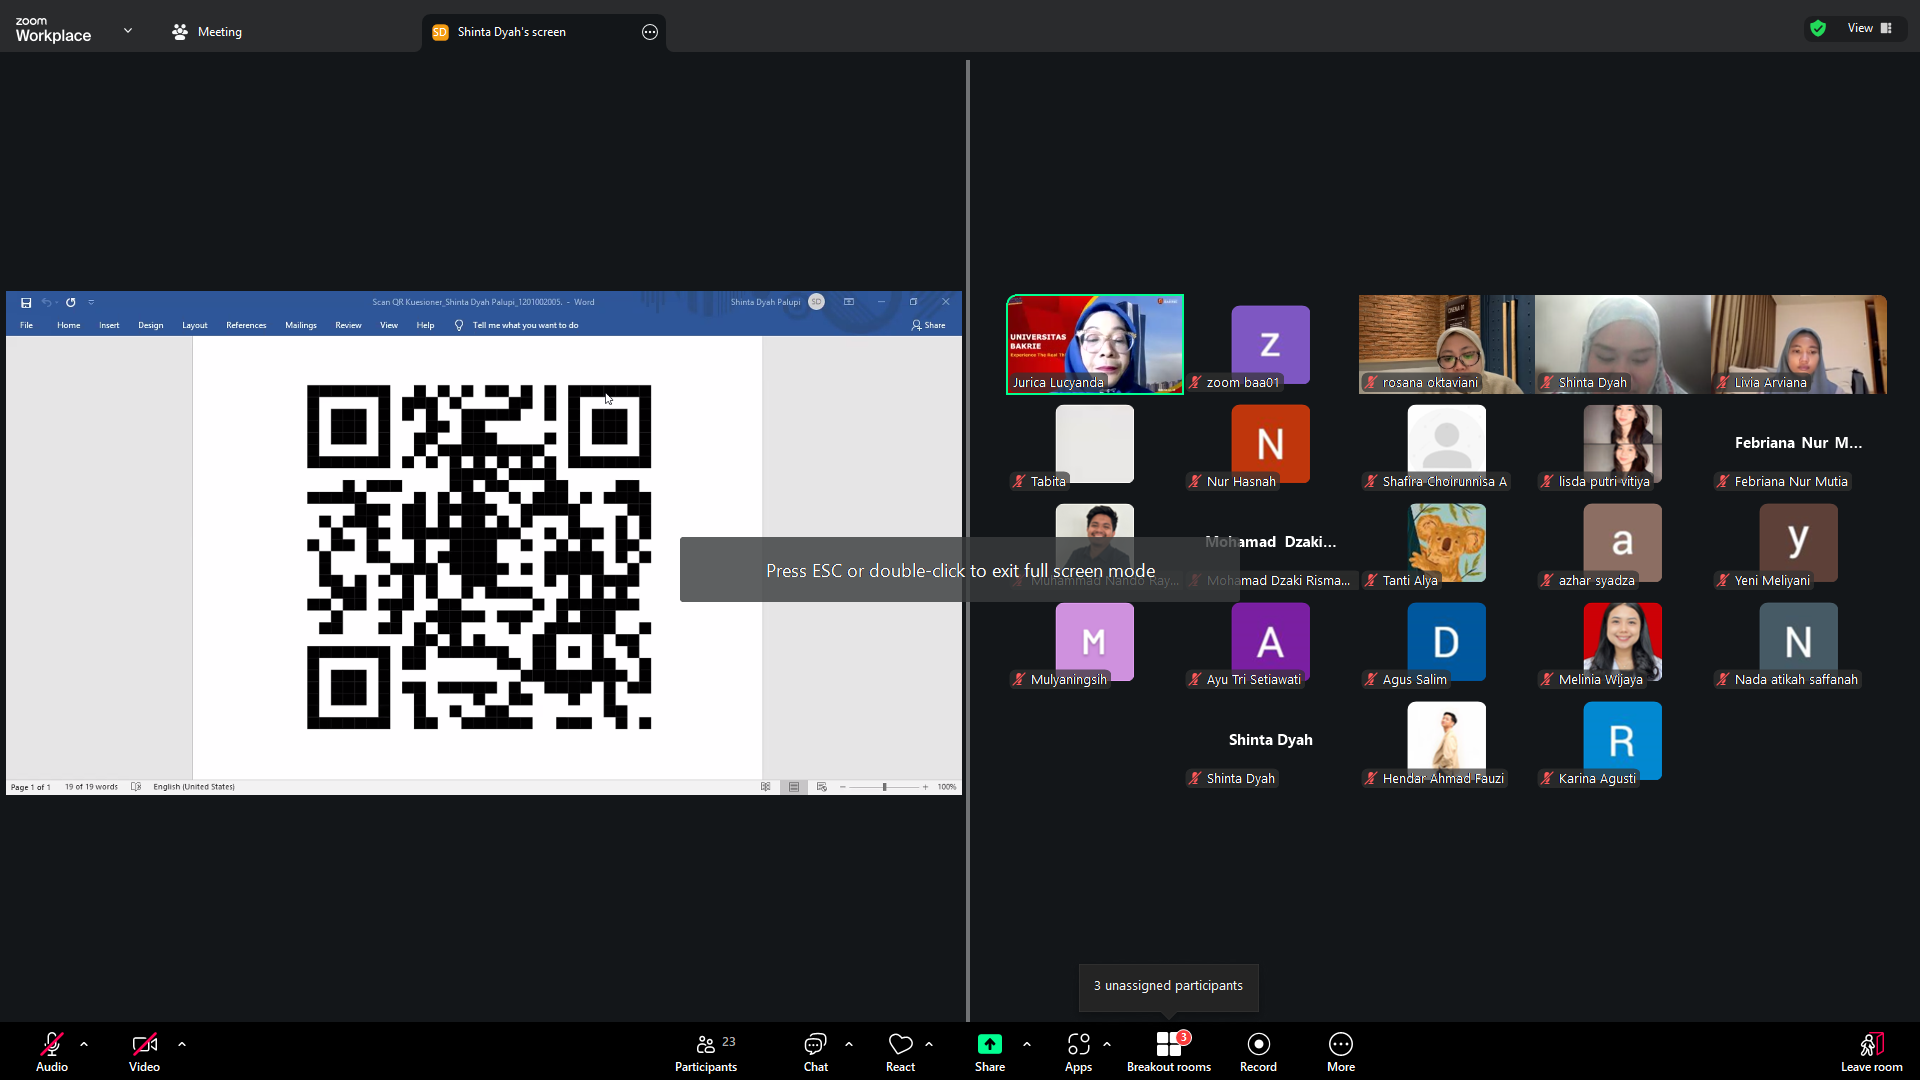Click the English (United States) language status
Screen dimensions: 1920x1080
click(x=194, y=787)
